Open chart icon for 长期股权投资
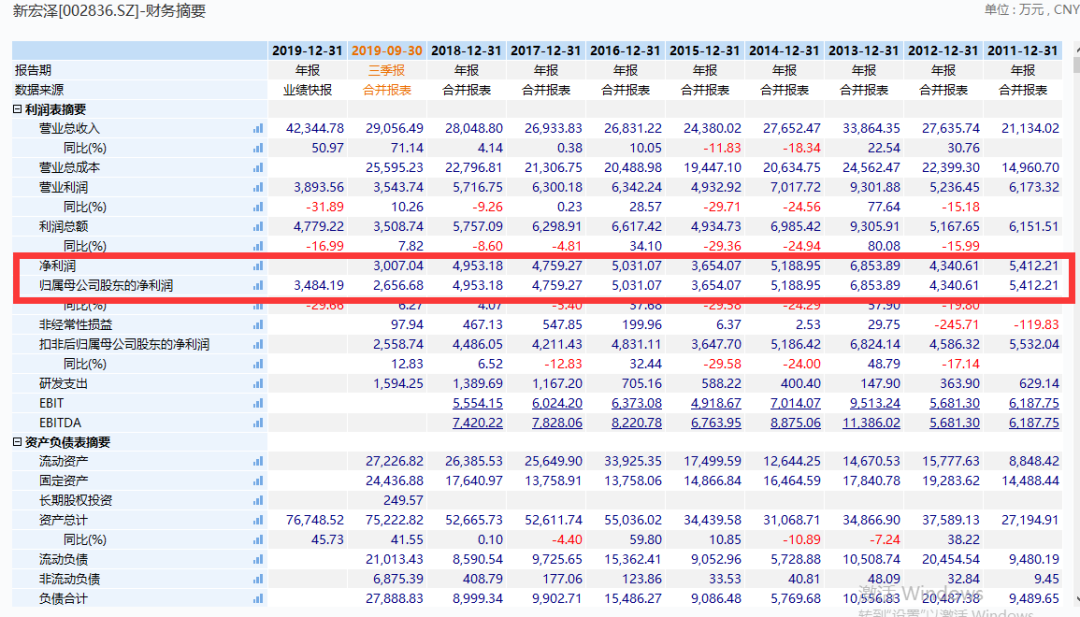The image size is (1080, 617). click(258, 501)
